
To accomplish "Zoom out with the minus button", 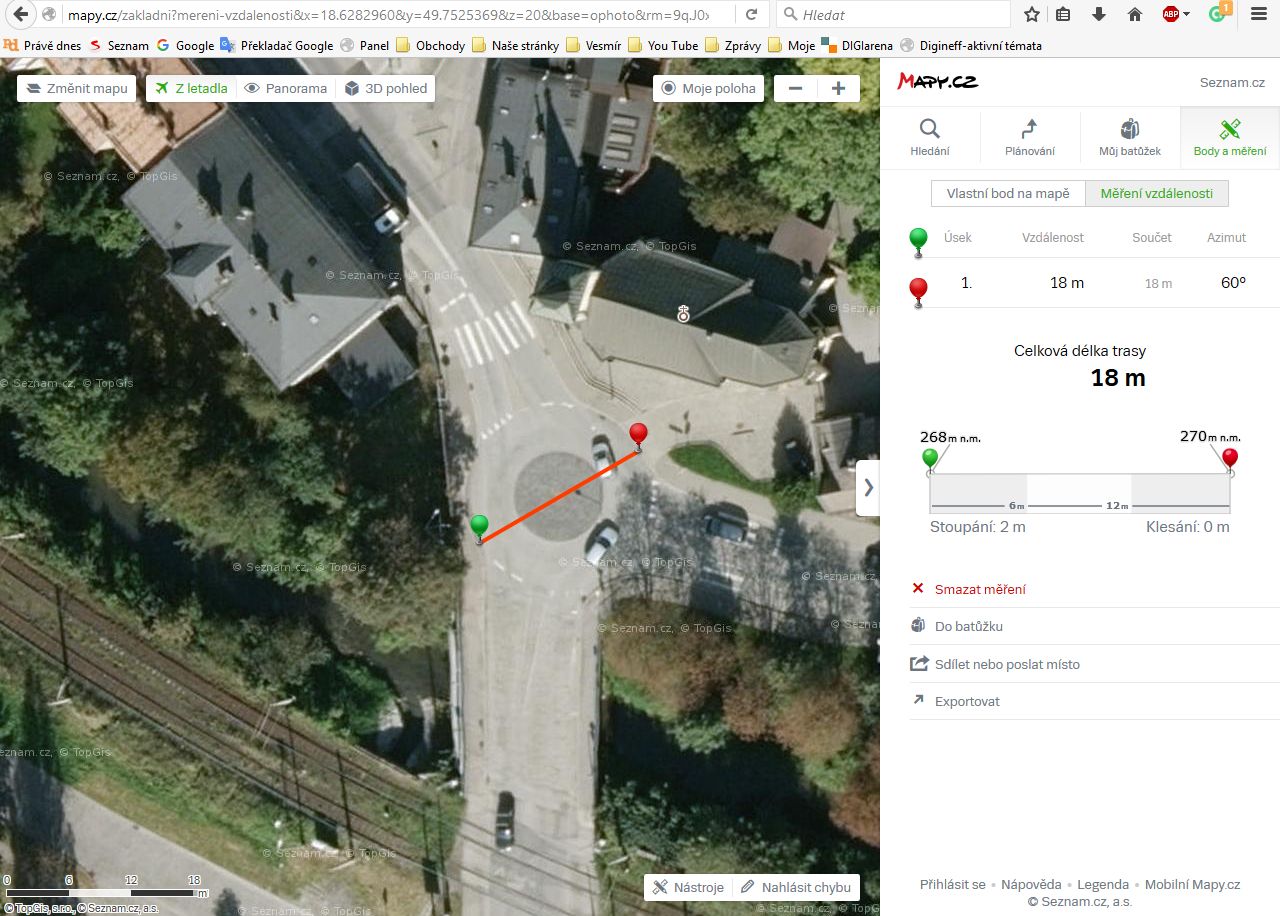I will [x=796, y=88].
